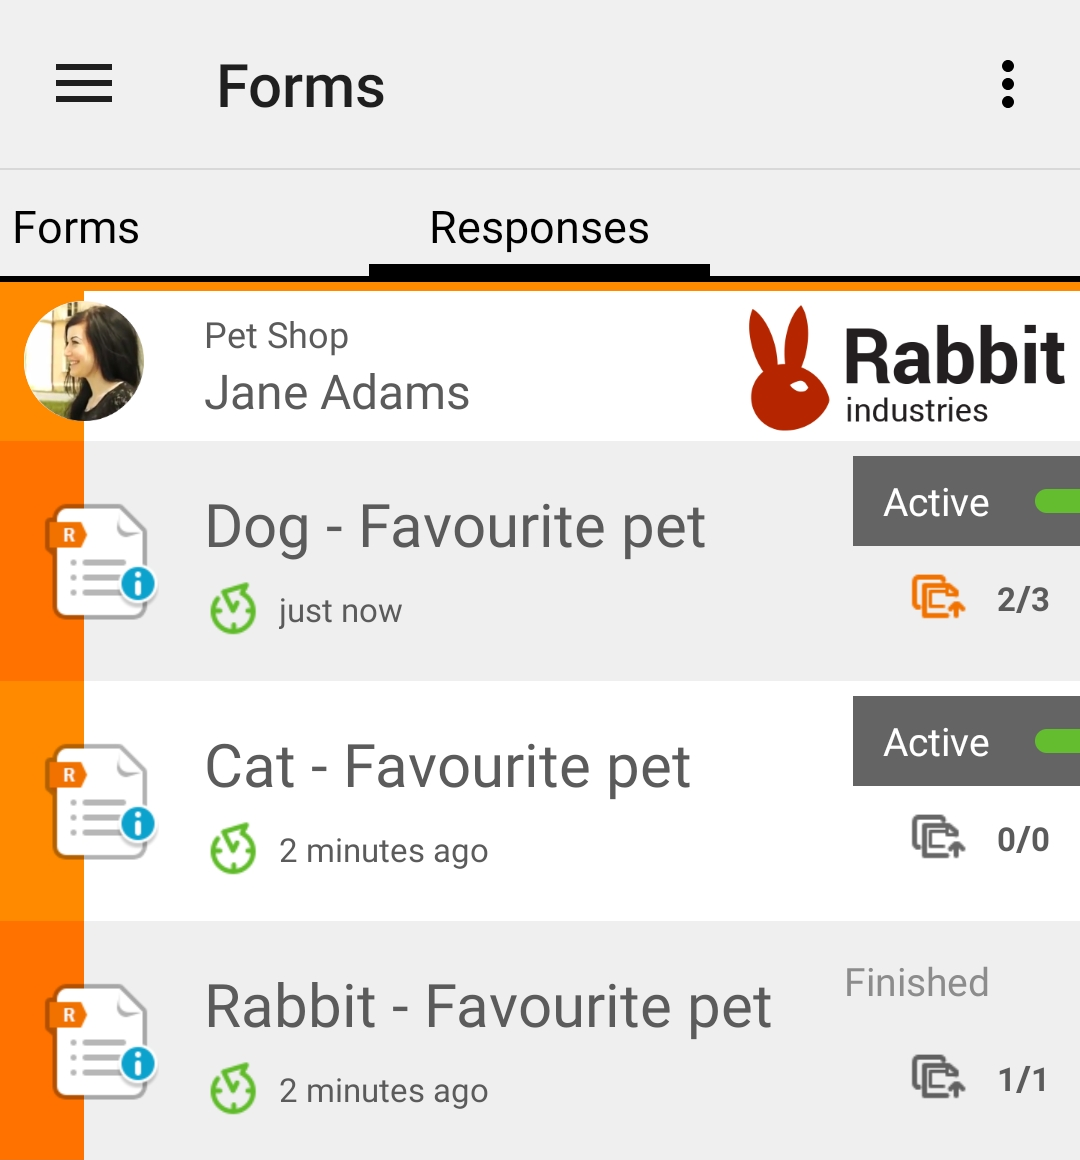Toggle Active switch for Dog form
The width and height of the screenshot is (1080, 1160).
[966, 502]
